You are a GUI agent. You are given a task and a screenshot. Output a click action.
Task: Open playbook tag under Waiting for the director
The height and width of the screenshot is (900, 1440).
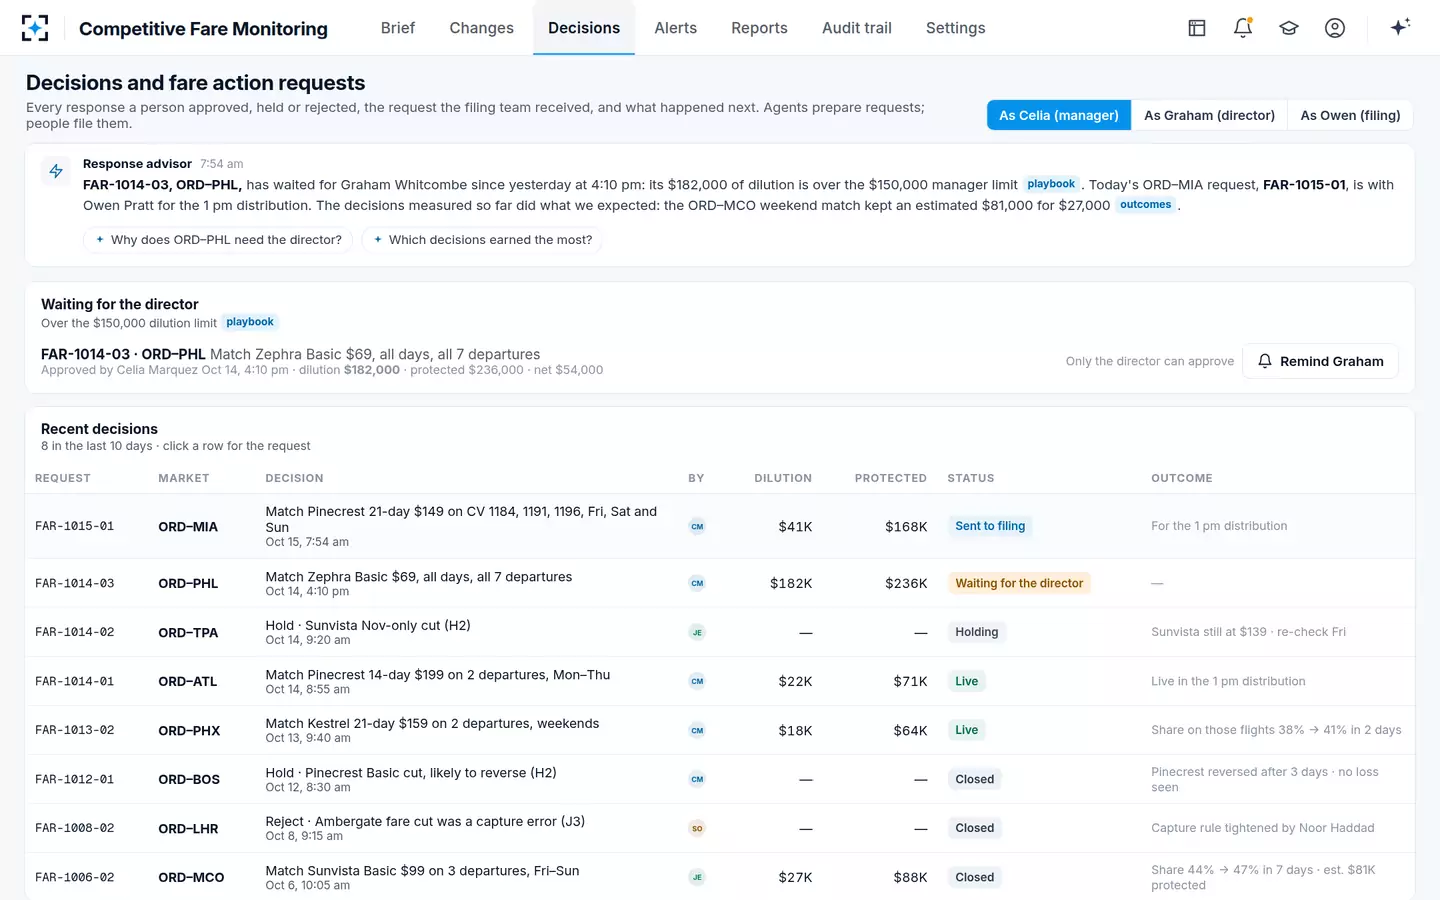pos(250,322)
